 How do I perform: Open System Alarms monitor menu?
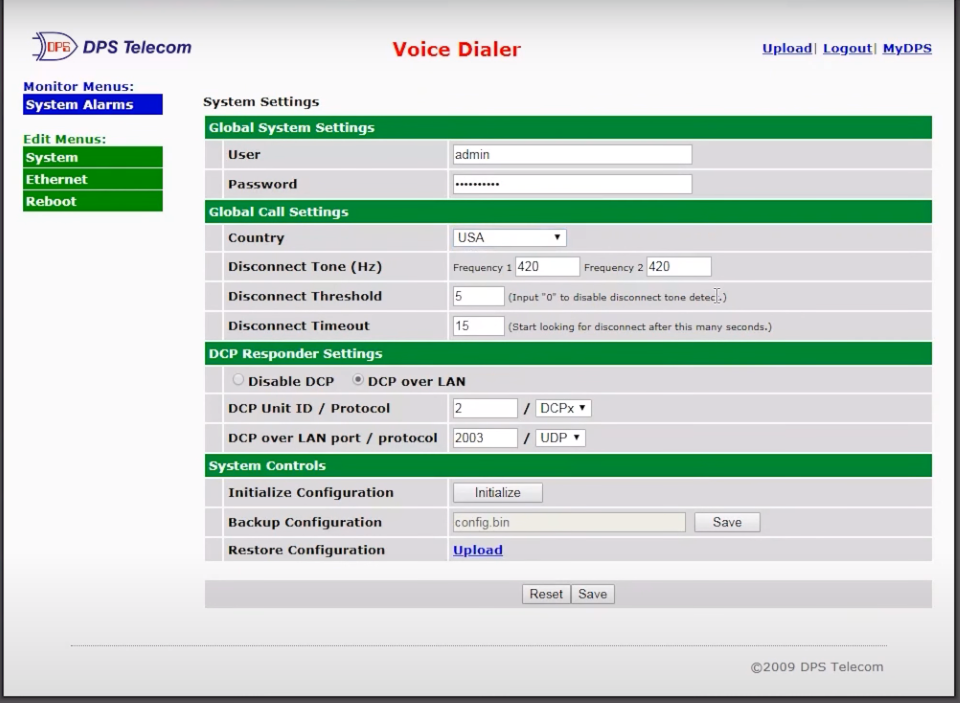coord(93,104)
